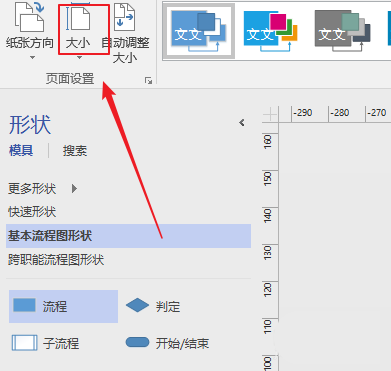Screen dimensions: 391x371
Task: Click the 判定 shape label
Action: (168, 306)
